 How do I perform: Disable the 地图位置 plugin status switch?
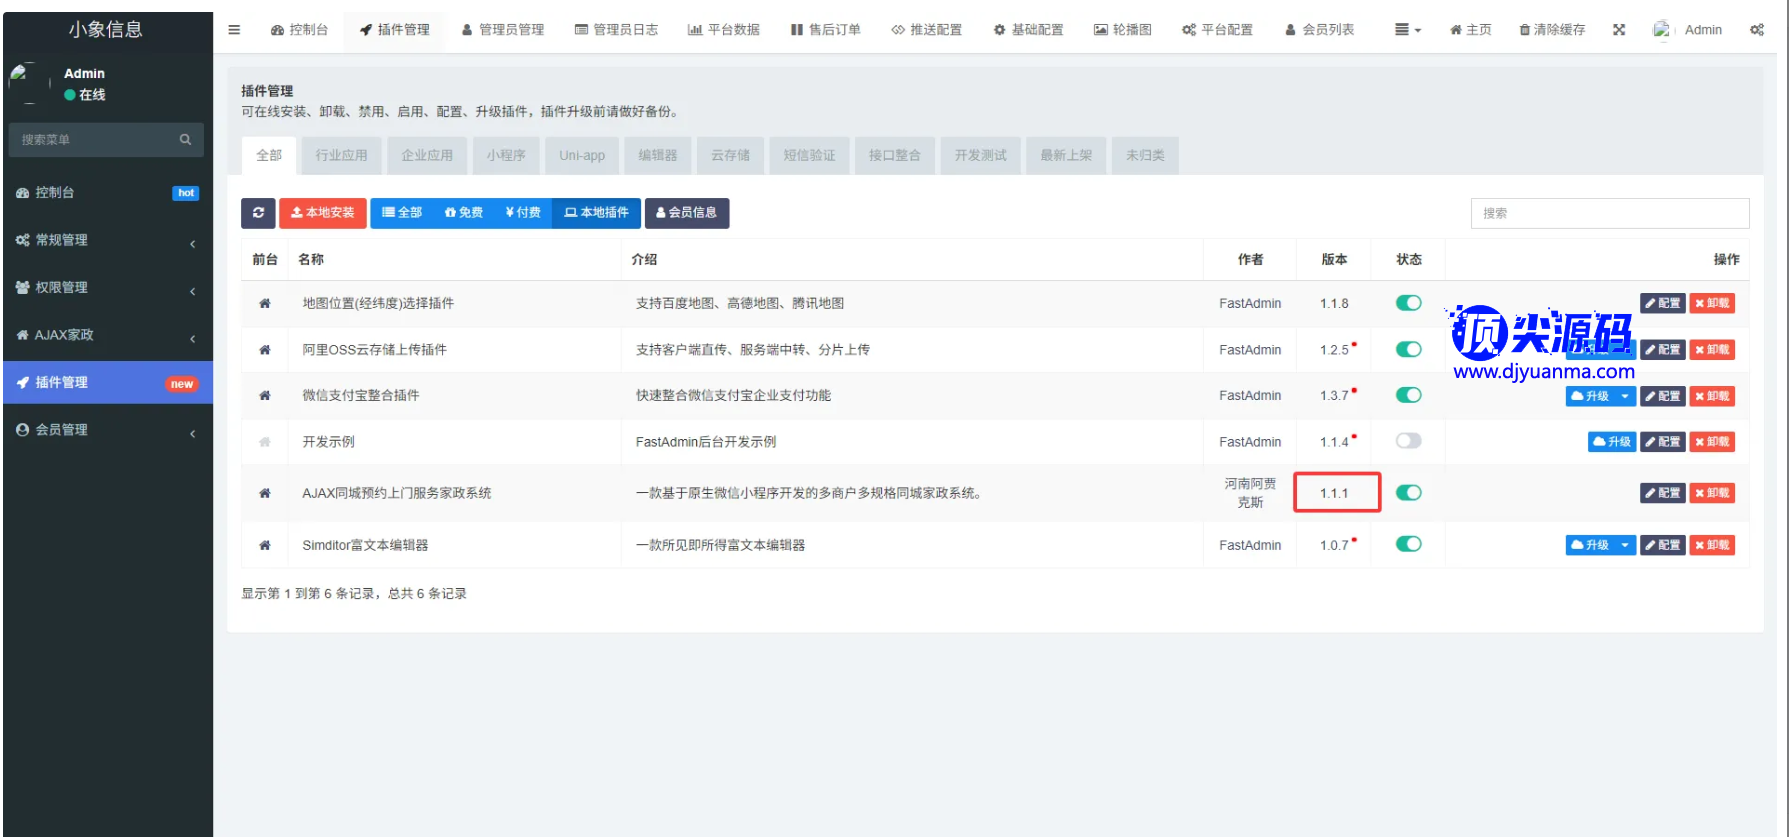tap(1408, 303)
